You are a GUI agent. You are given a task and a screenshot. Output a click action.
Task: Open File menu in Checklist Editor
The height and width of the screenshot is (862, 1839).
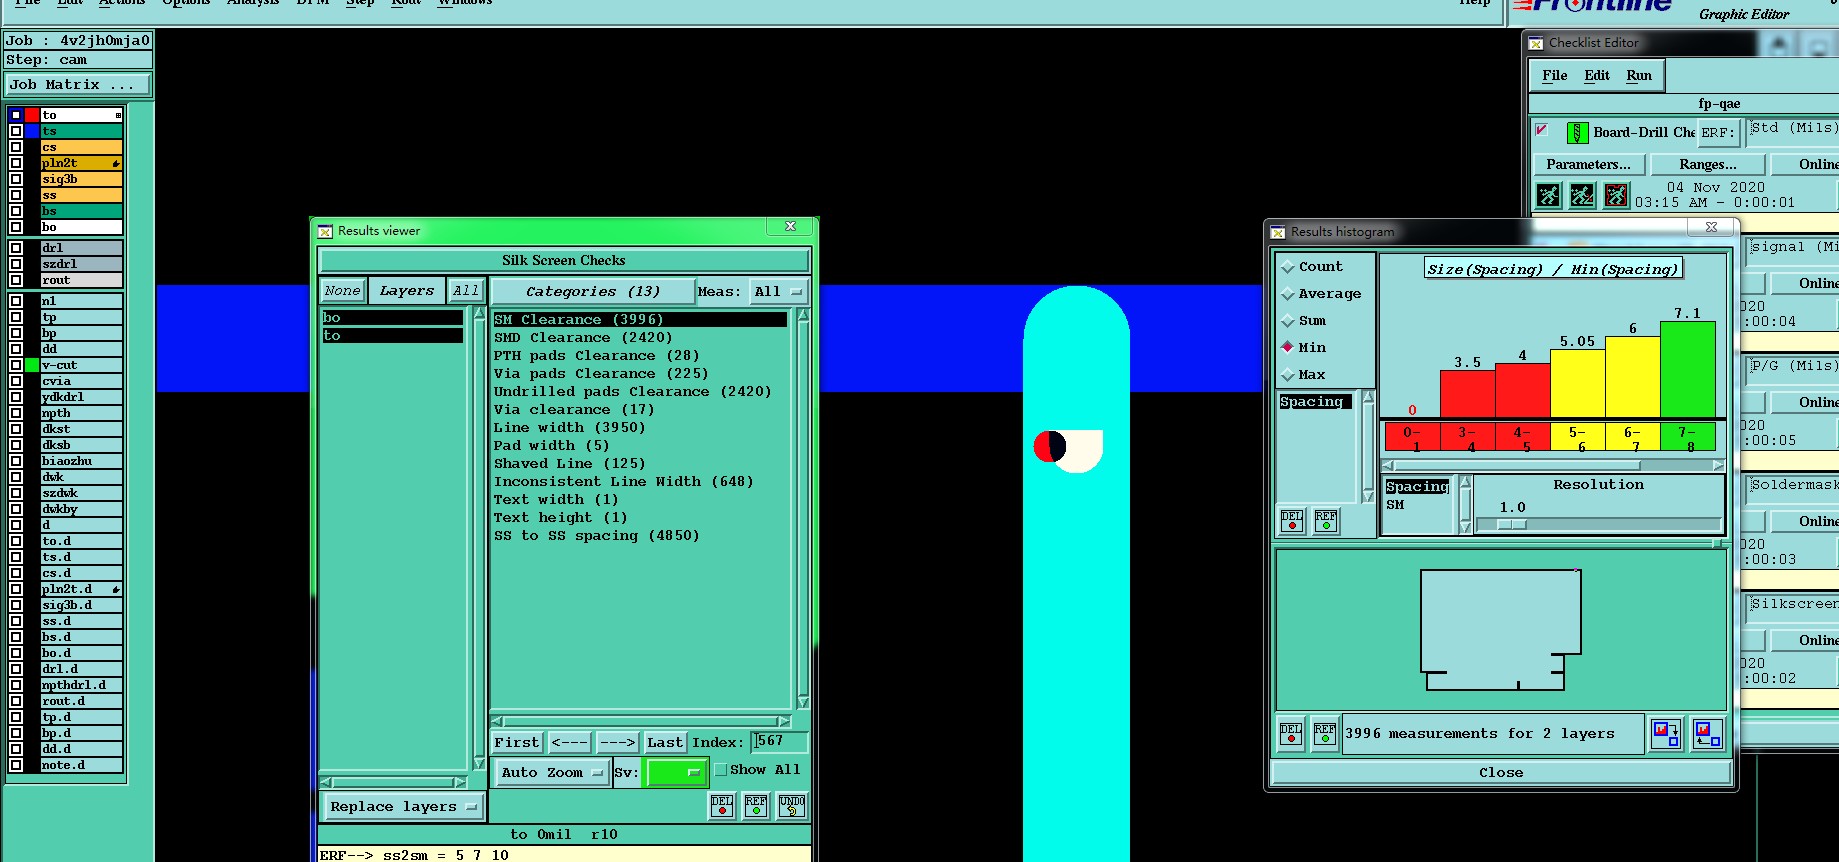coord(1554,76)
